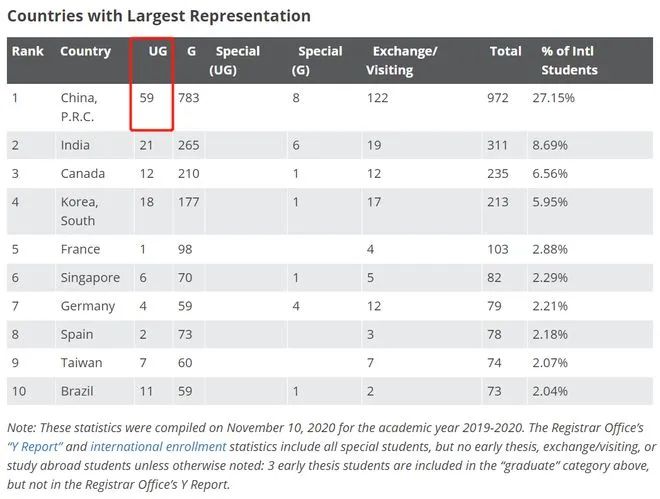This screenshot has width=660, height=499.
Task: Click the Spain country cell
Action: pyautogui.click(x=77, y=334)
